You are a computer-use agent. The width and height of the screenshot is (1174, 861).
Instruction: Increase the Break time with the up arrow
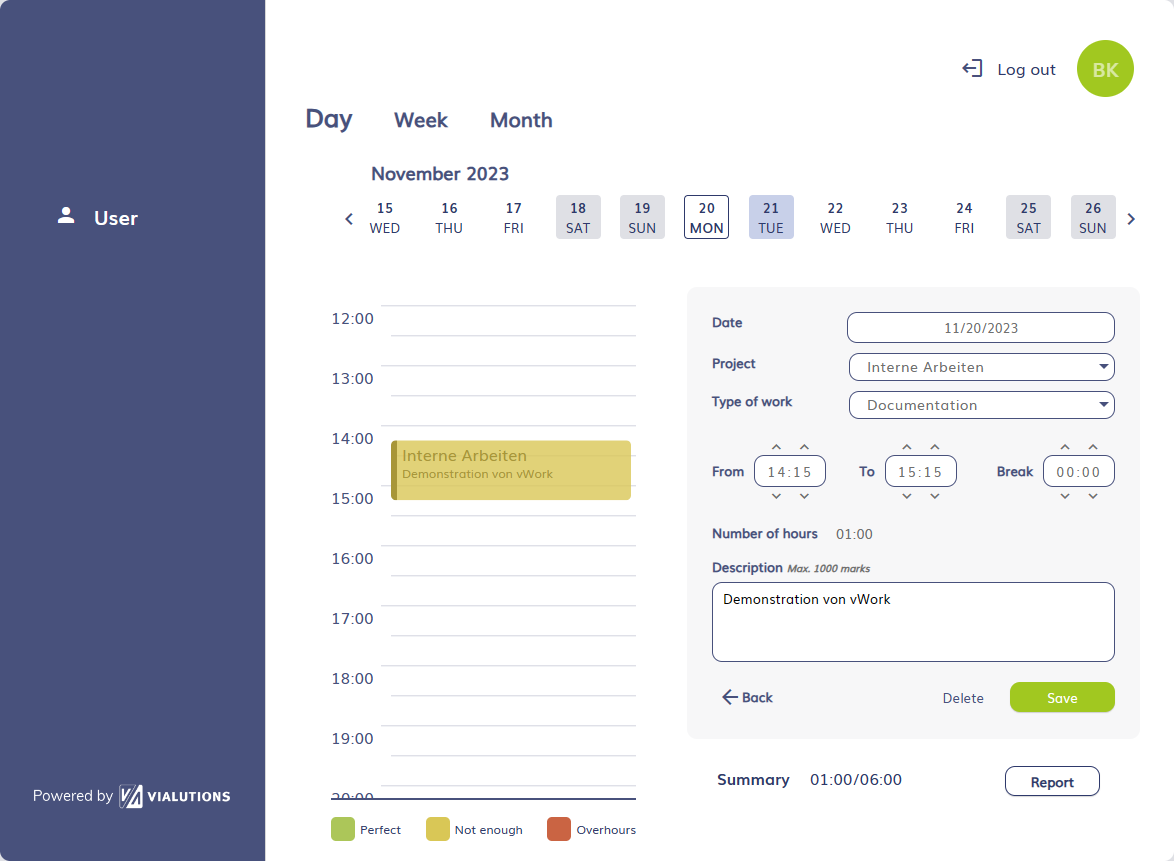[x=1064, y=447]
